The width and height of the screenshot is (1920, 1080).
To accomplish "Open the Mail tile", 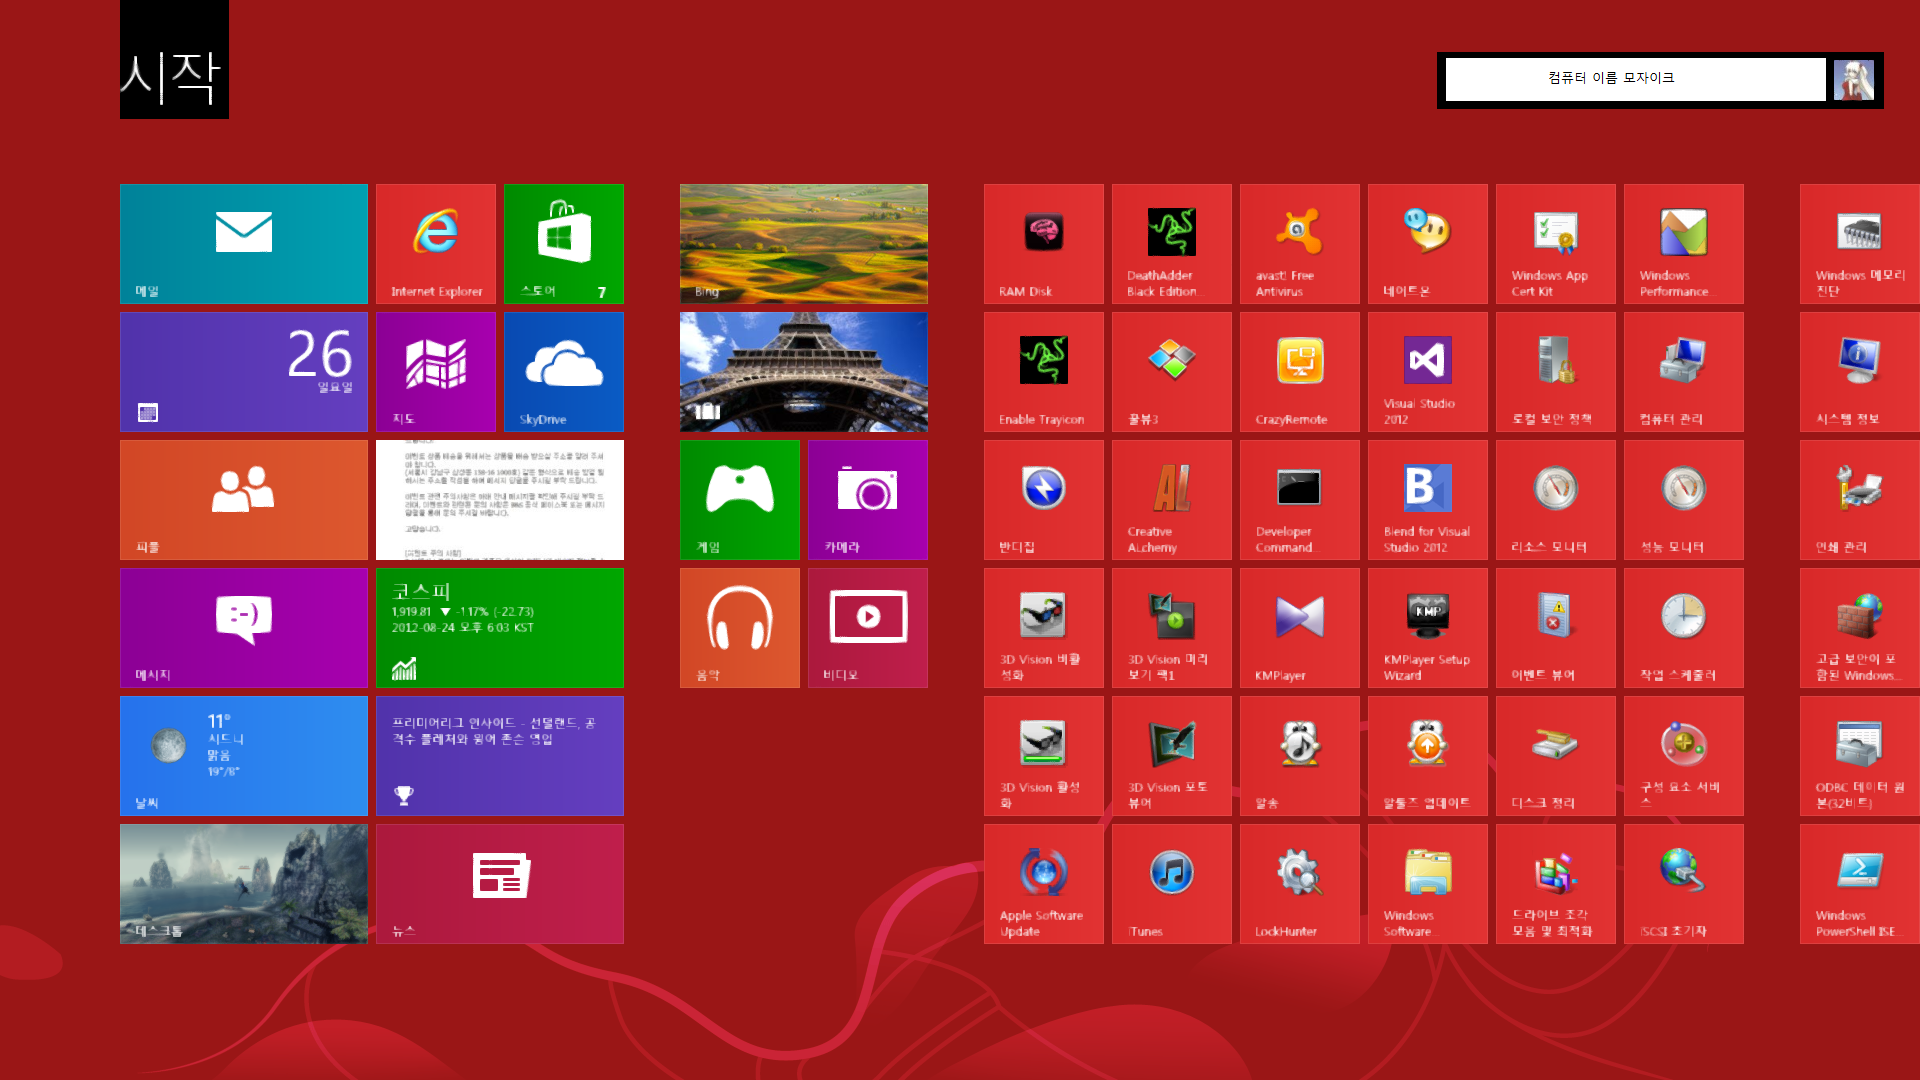I will click(x=244, y=244).
